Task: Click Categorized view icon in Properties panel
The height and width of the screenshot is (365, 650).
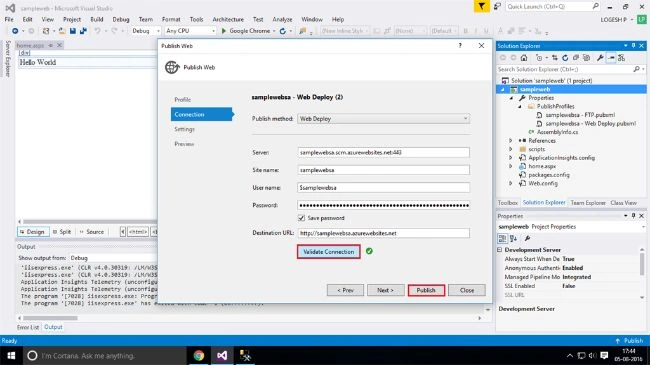Action: click(x=502, y=238)
